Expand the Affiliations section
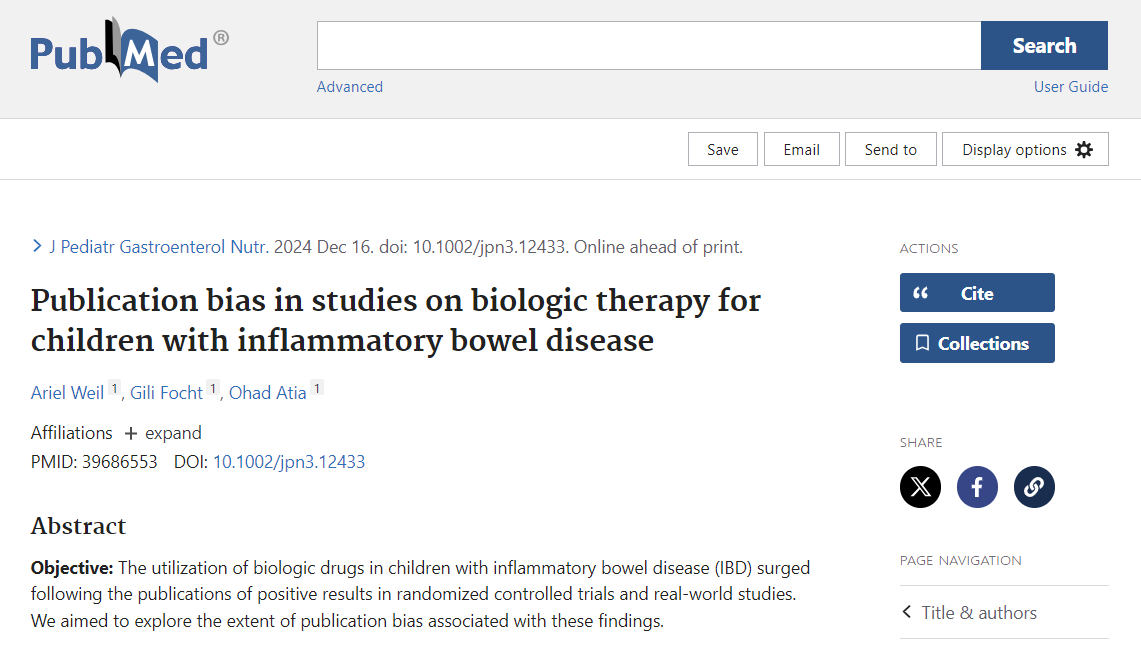Image resolution: width=1141 pixels, height=649 pixels. click(162, 433)
